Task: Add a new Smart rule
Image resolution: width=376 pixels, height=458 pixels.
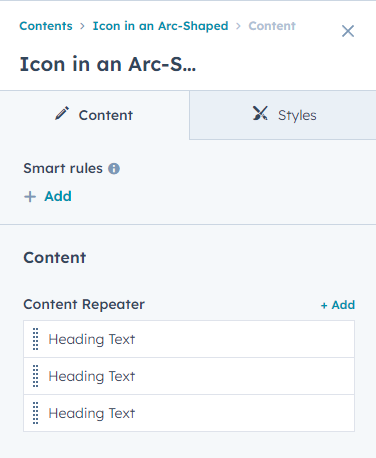Action: pyautogui.click(x=48, y=196)
